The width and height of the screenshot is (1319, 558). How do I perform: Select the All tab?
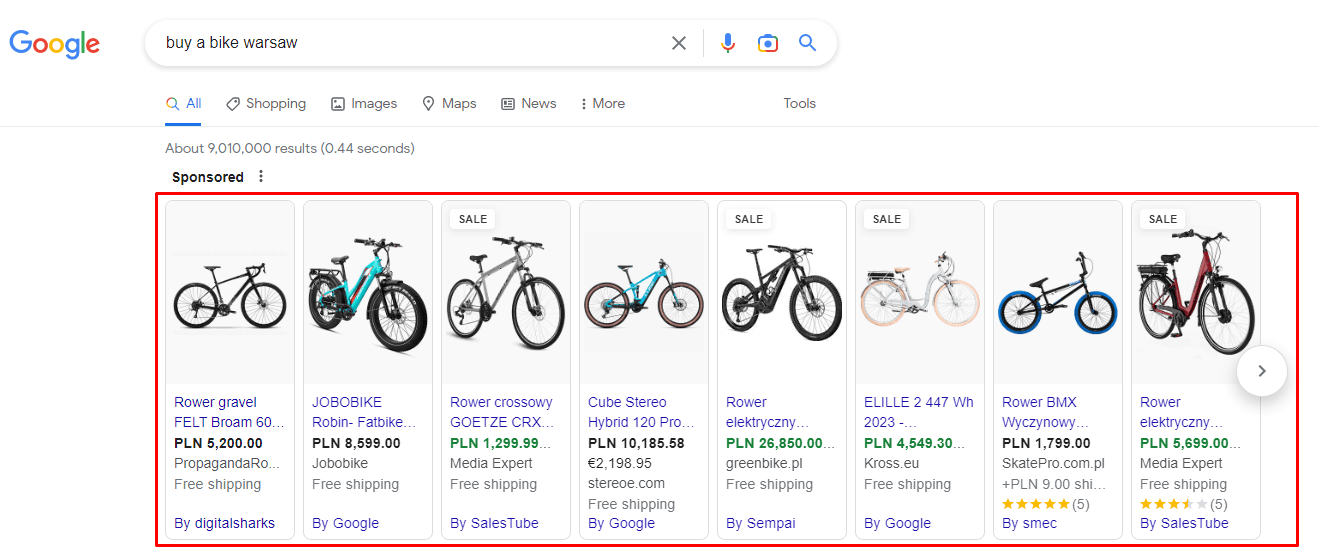[x=184, y=103]
